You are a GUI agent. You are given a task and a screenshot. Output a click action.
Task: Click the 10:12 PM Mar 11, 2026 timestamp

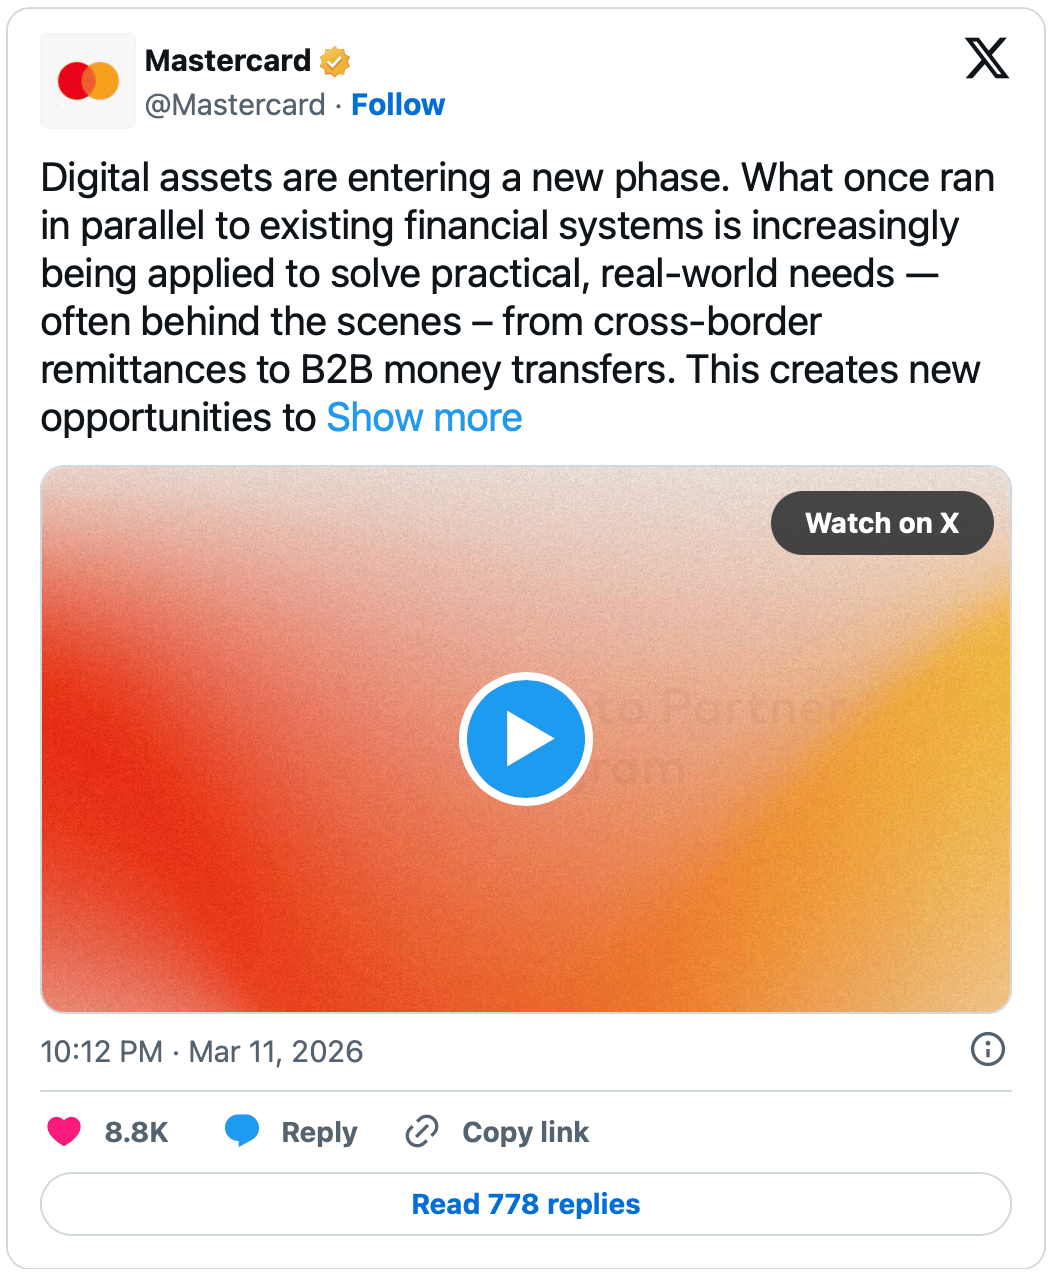(201, 1051)
